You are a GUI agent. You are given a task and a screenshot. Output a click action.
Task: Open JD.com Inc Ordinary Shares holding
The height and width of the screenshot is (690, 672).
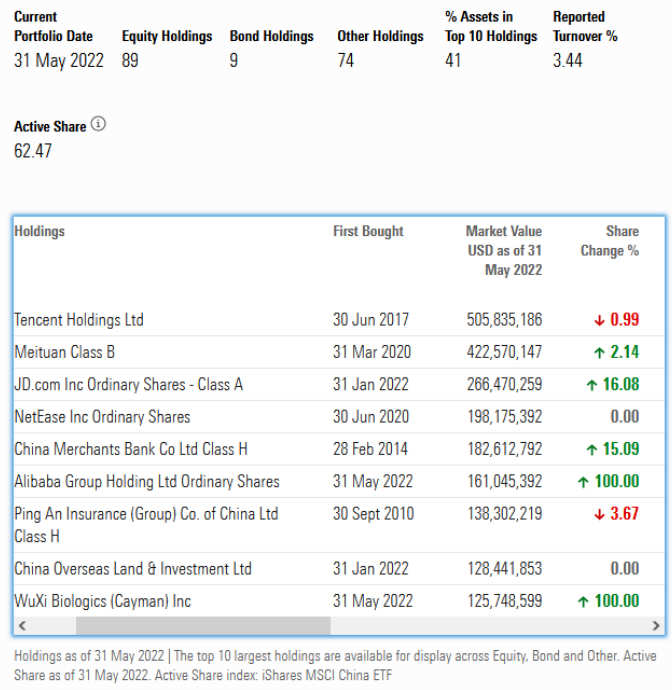tap(129, 384)
